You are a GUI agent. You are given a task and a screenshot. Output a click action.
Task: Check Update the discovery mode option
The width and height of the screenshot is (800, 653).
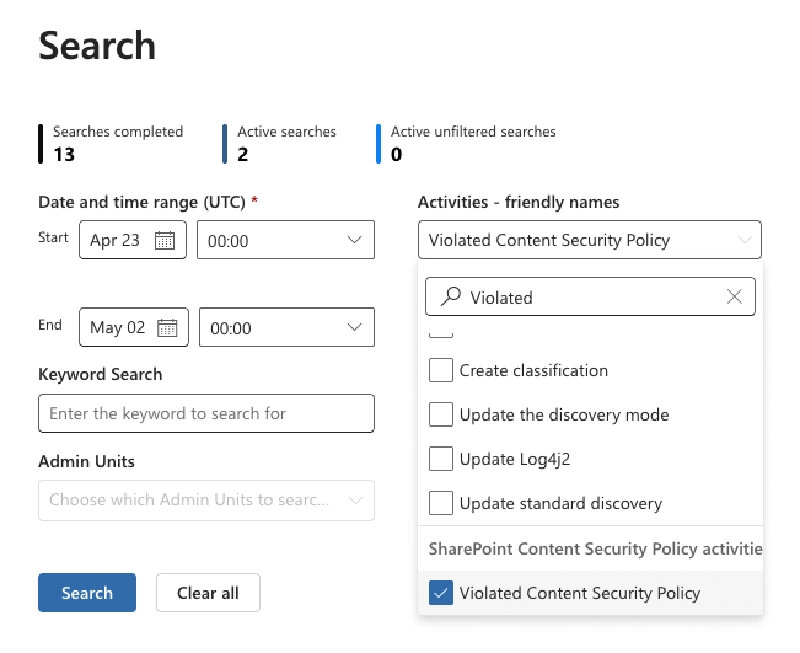pyautogui.click(x=441, y=415)
